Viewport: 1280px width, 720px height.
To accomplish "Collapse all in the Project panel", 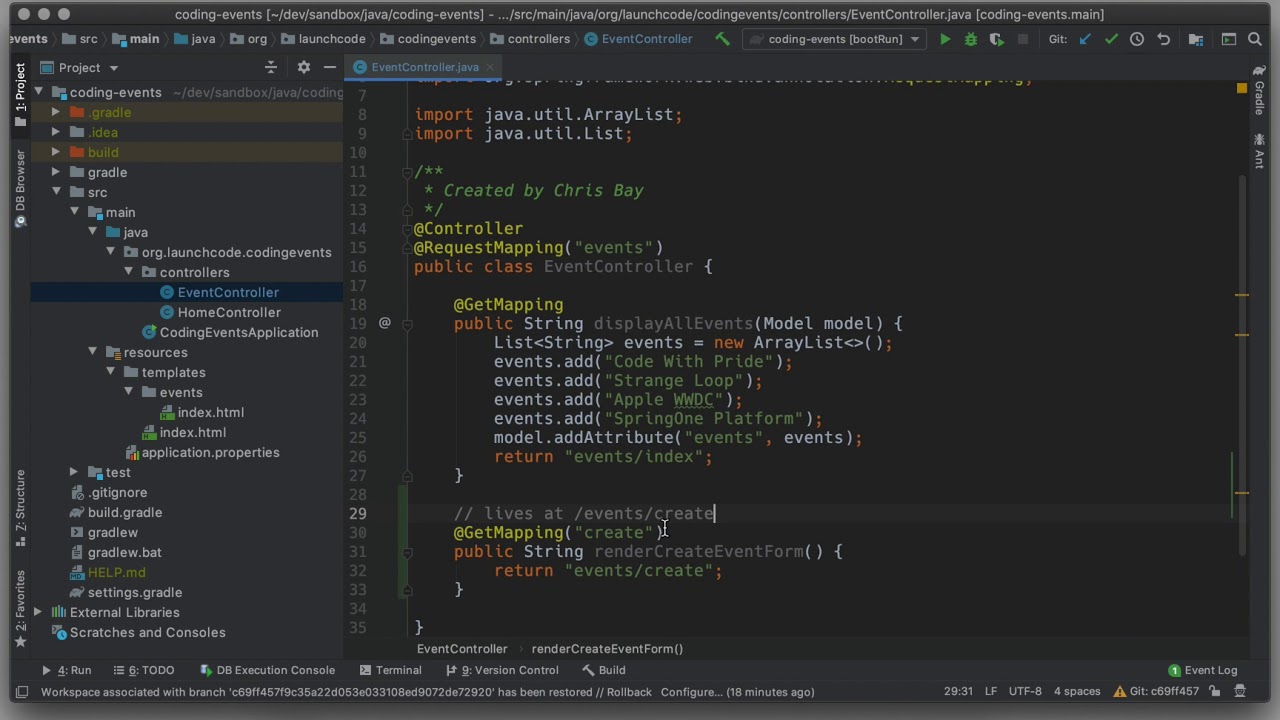I will [x=271, y=67].
